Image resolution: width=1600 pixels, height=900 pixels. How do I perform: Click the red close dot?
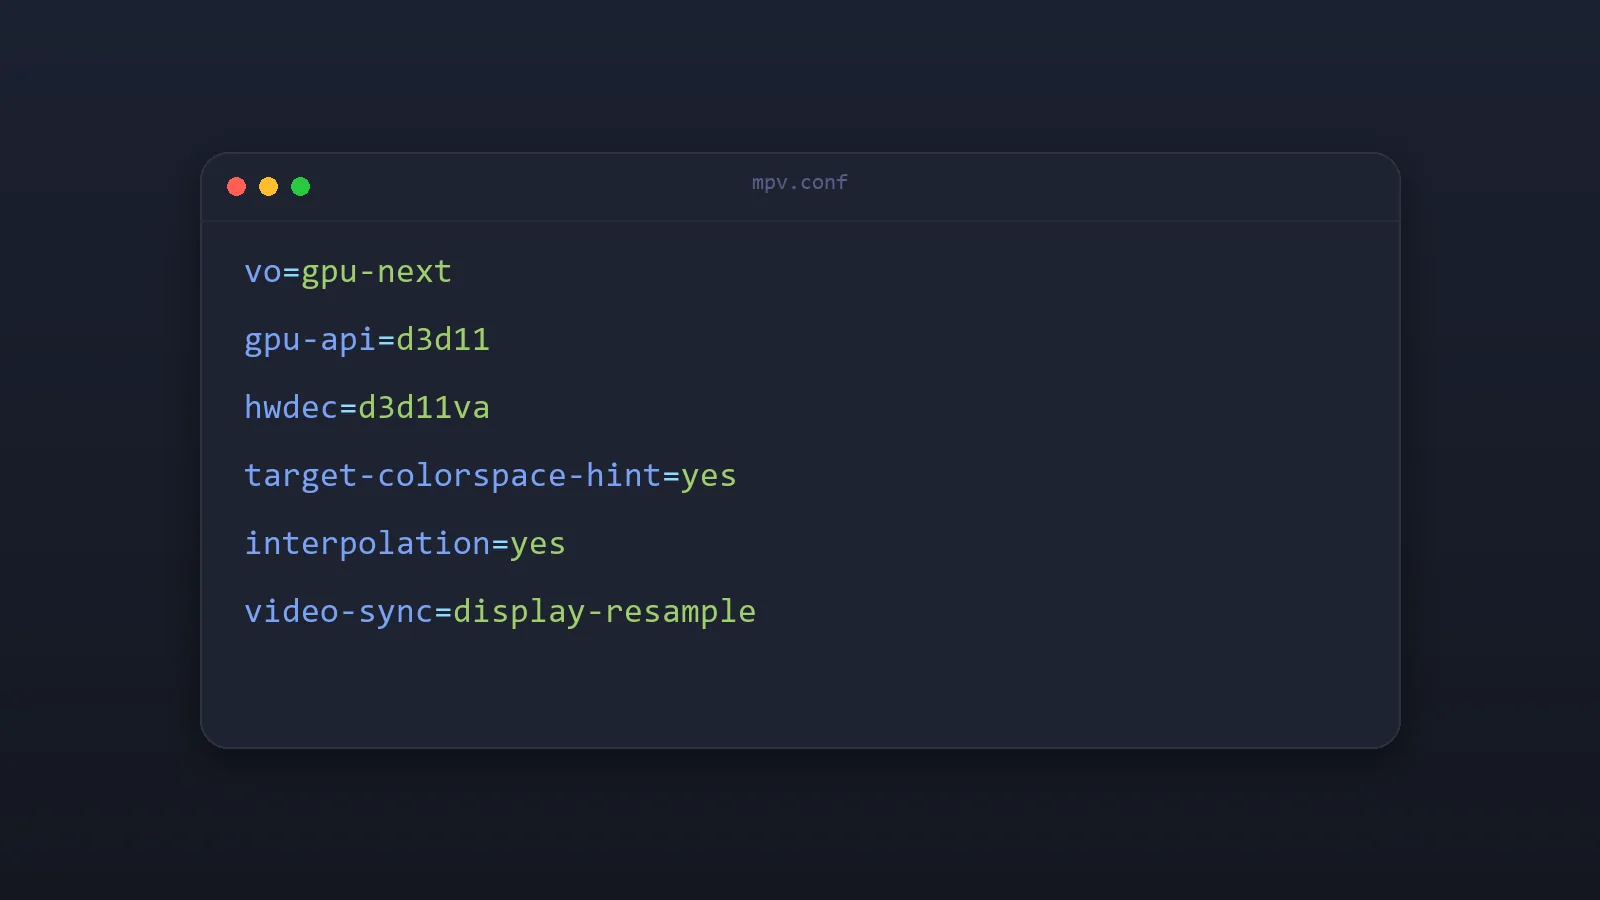[x=236, y=187]
